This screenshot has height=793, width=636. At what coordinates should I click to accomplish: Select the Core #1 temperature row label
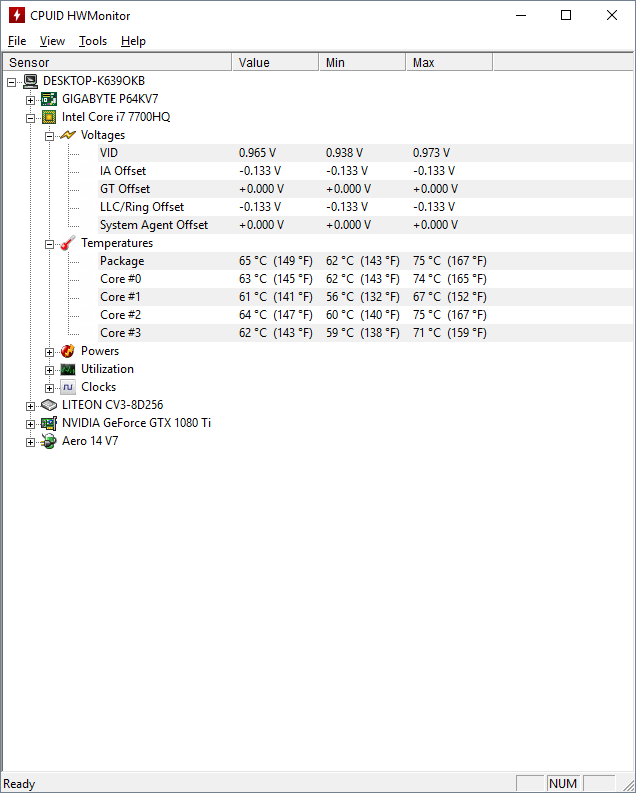pos(120,297)
